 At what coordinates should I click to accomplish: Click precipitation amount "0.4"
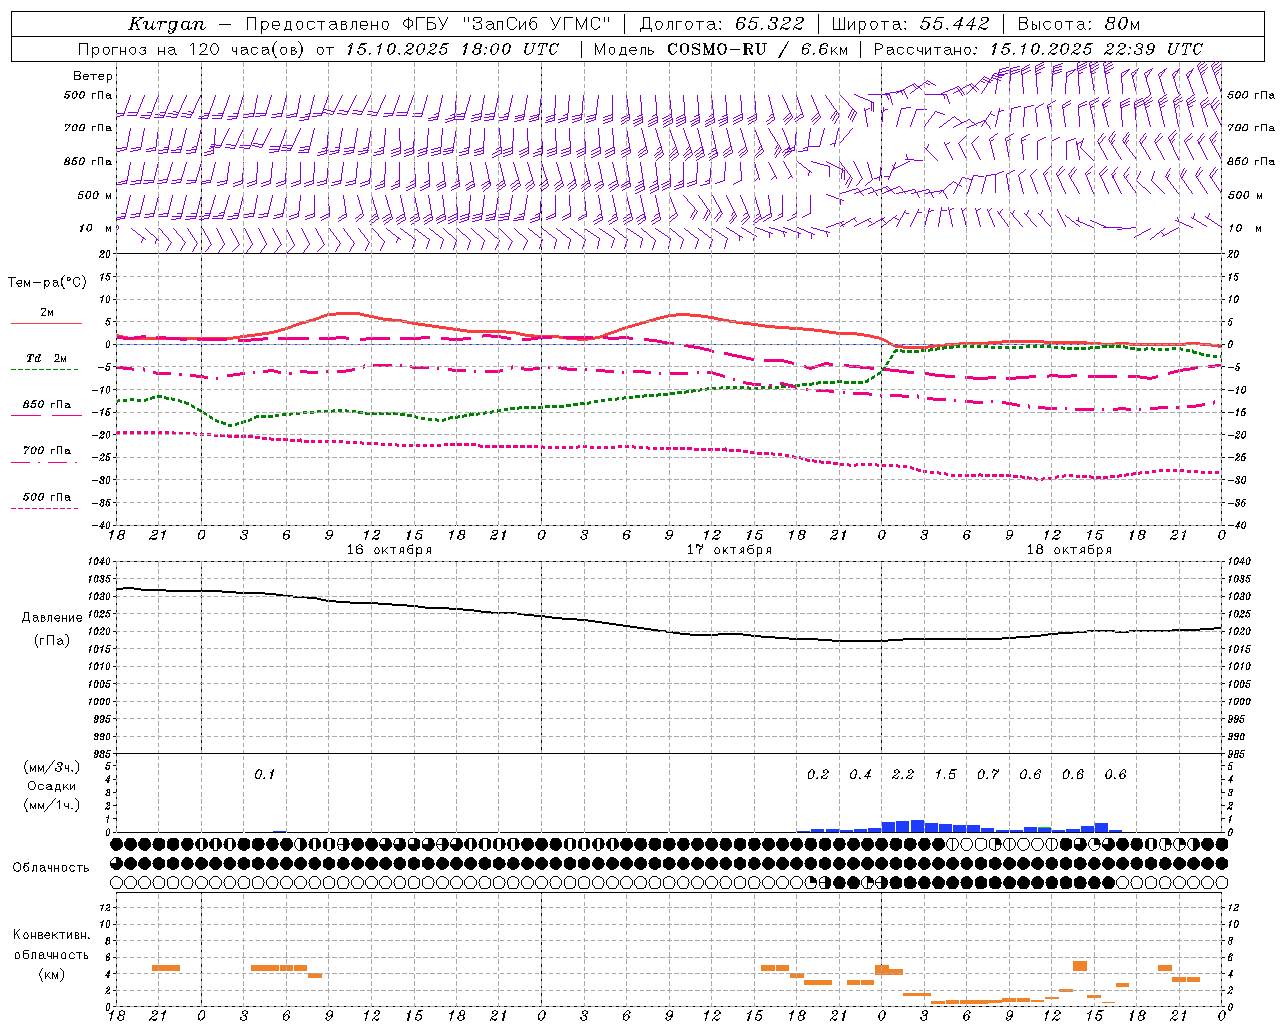860,774
